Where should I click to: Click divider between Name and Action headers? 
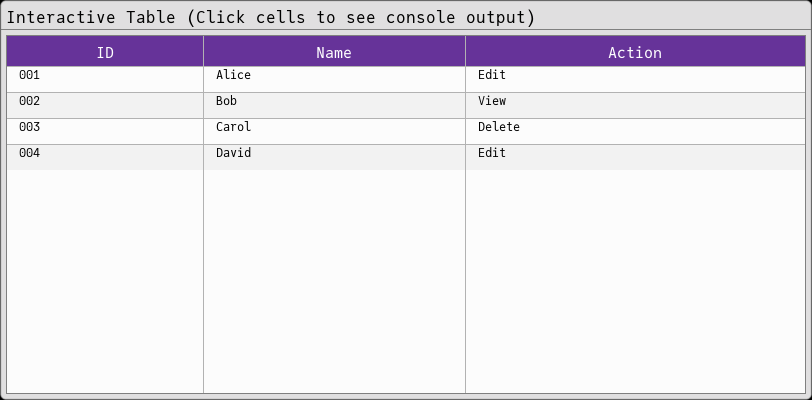(x=465, y=52)
